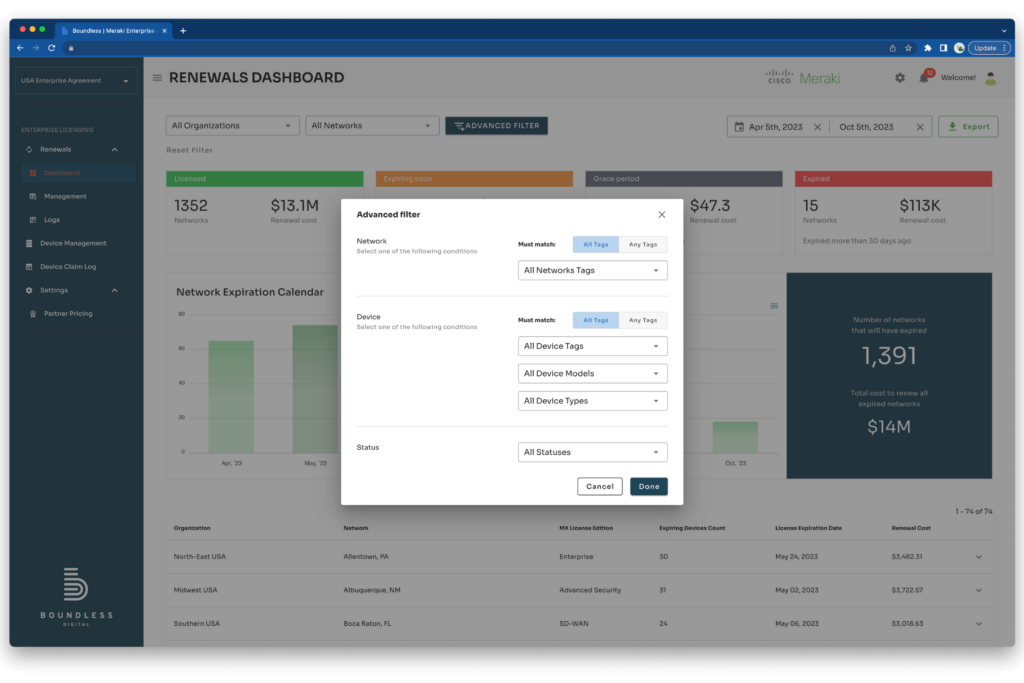Switch to the Boundless Meraki Enterprise browser tab

tap(110, 29)
